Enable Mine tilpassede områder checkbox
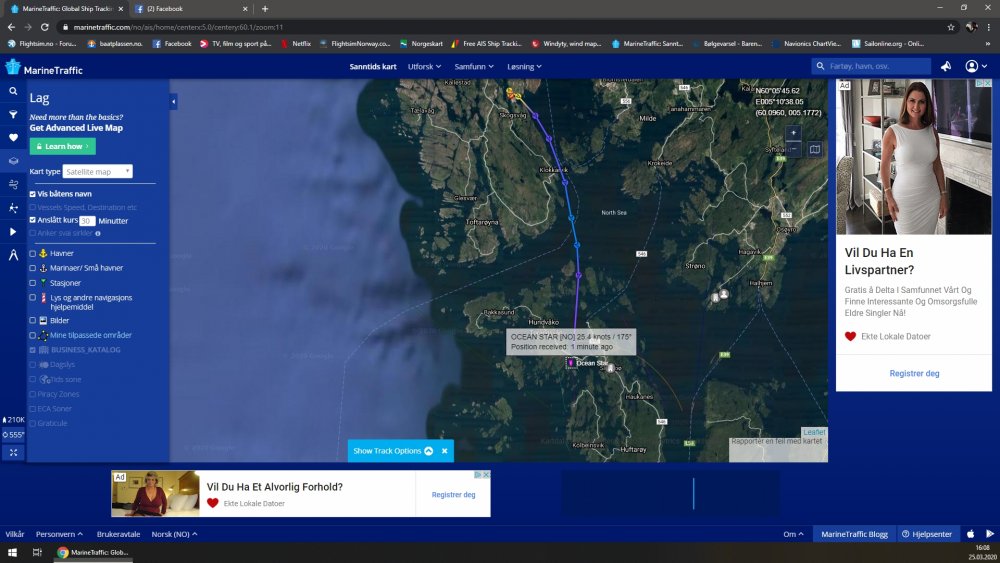This screenshot has width=1000, height=563. tap(33, 335)
